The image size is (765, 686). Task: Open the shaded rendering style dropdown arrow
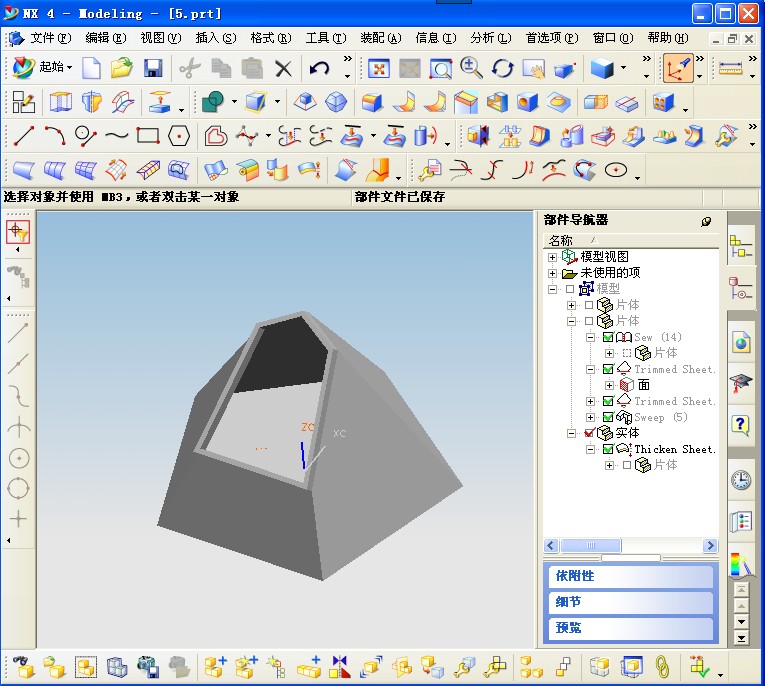tap(624, 68)
